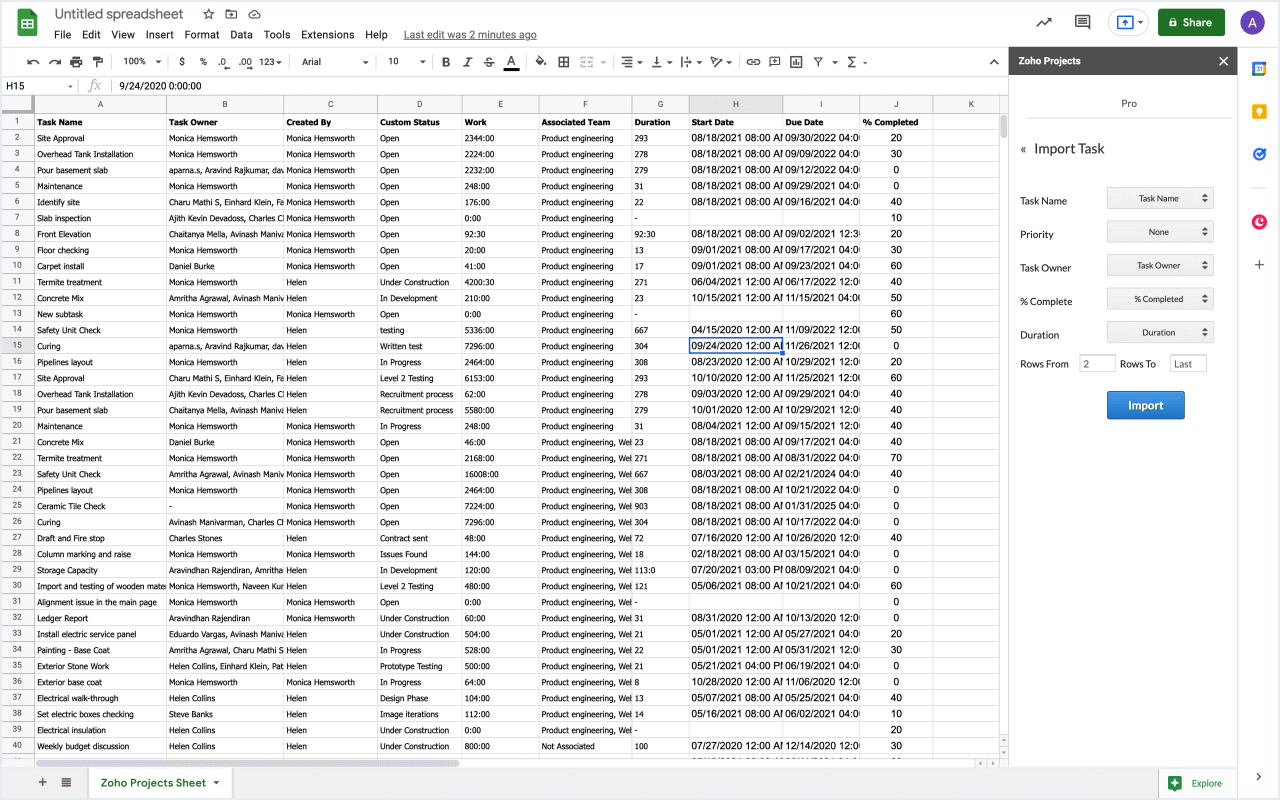
Task: Click the Add sheet plus button
Action: coord(42,782)
